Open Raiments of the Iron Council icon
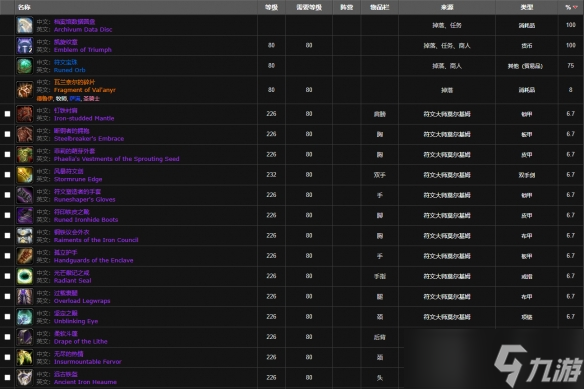Screen dimensions: 584x389 coord(25,236)
